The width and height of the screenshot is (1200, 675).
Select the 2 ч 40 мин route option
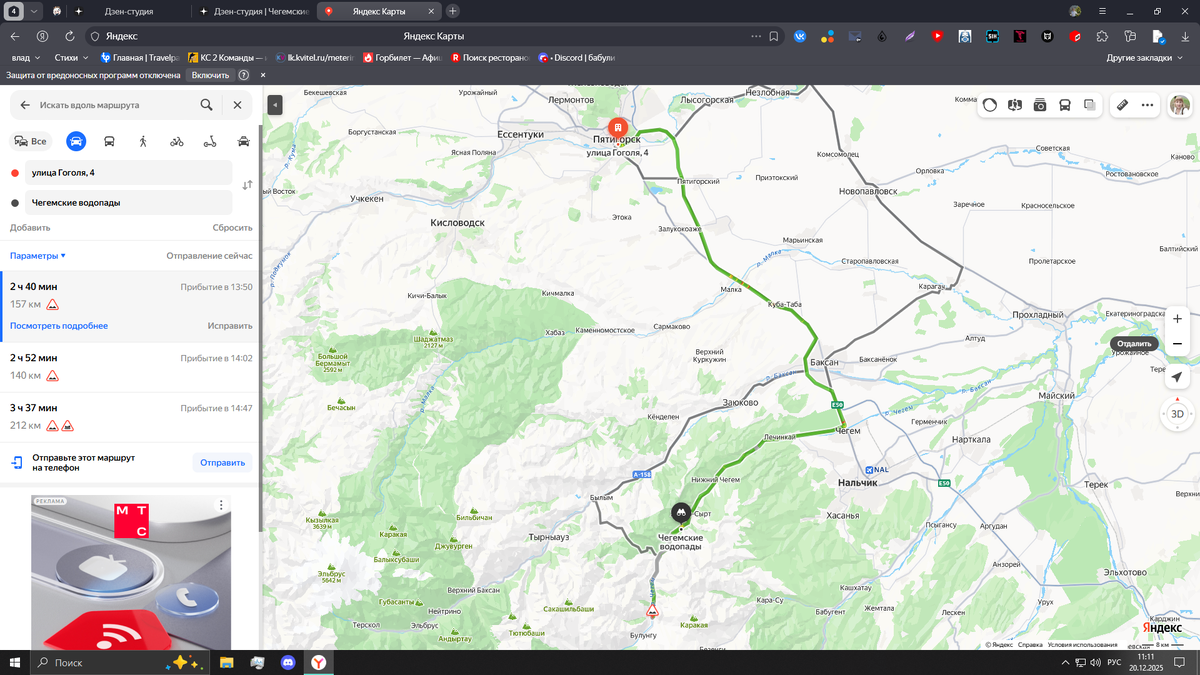click(x=130, y=306)
